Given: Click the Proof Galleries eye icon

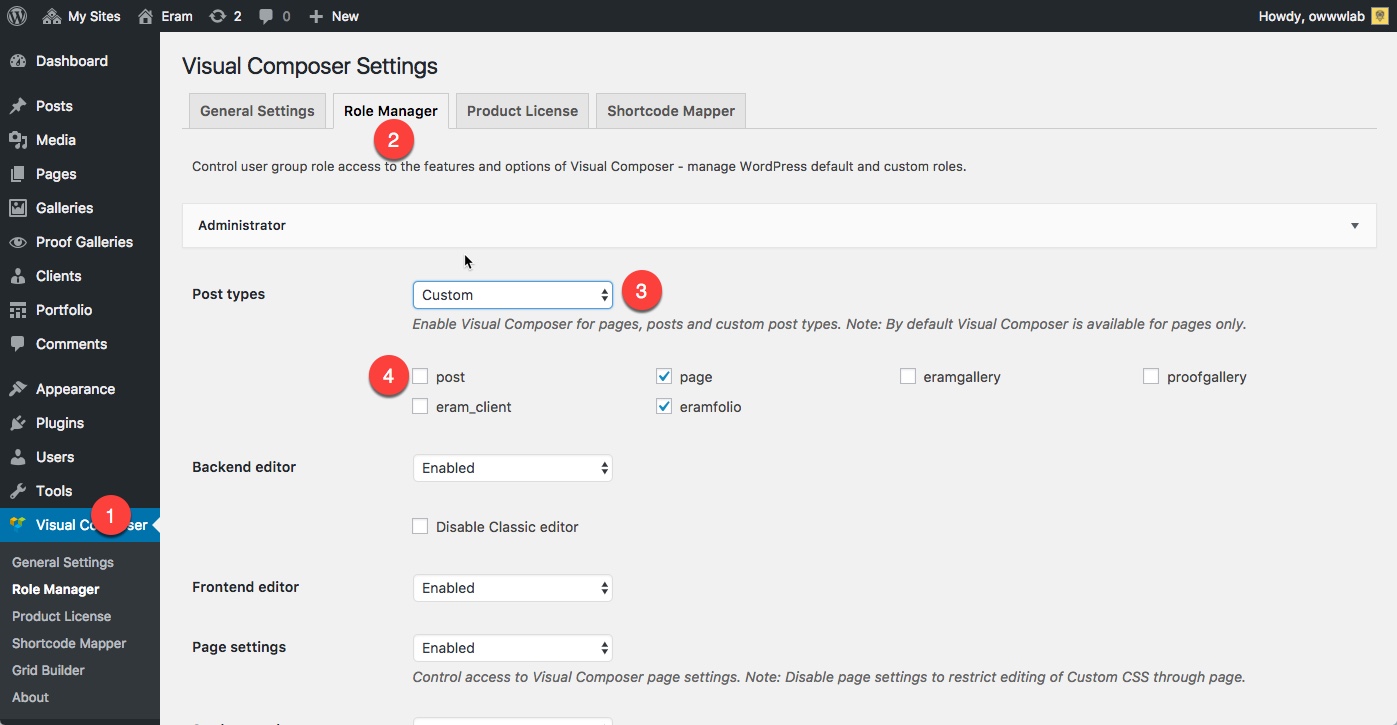Looking at the screenshot, I should [18, 242].
